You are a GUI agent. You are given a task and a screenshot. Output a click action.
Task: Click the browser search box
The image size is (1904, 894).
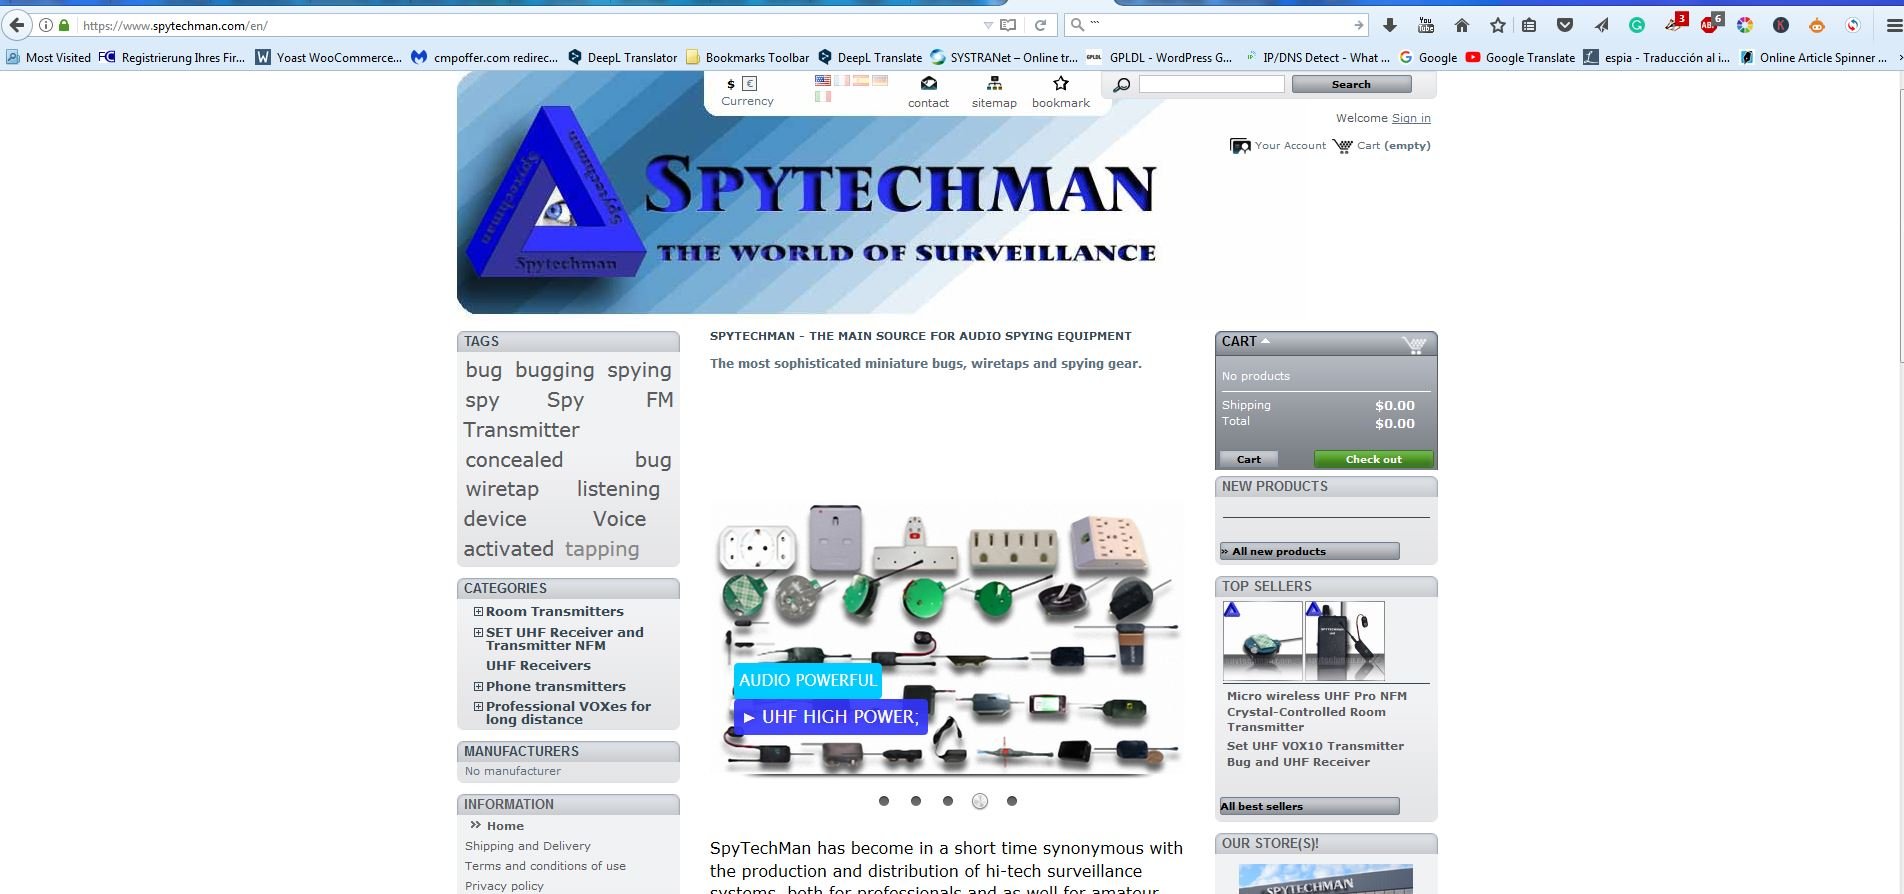[x=1217, y=25]
